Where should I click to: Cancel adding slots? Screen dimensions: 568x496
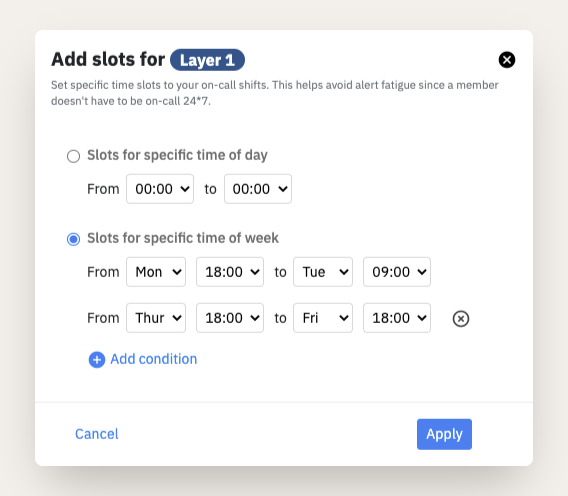point(97,434)
